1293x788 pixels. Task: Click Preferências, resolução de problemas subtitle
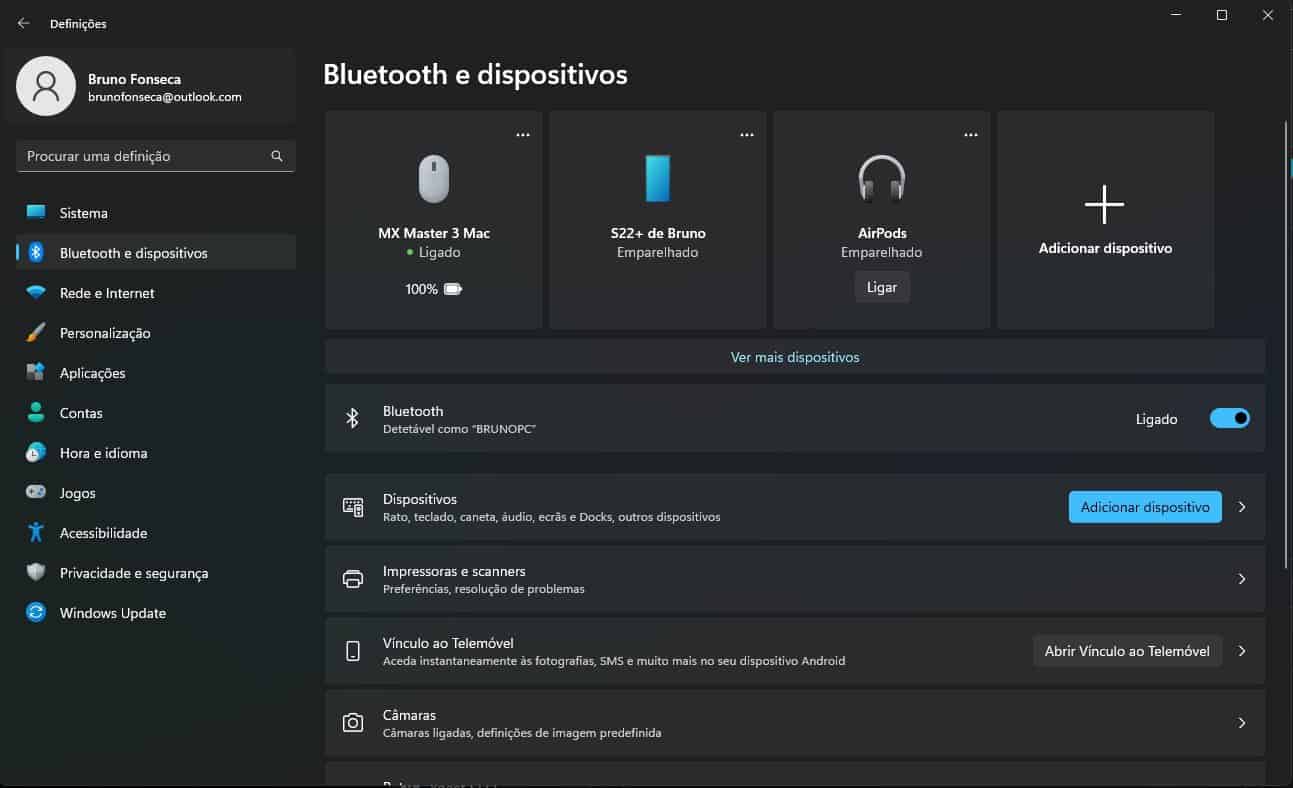point(484,589)
